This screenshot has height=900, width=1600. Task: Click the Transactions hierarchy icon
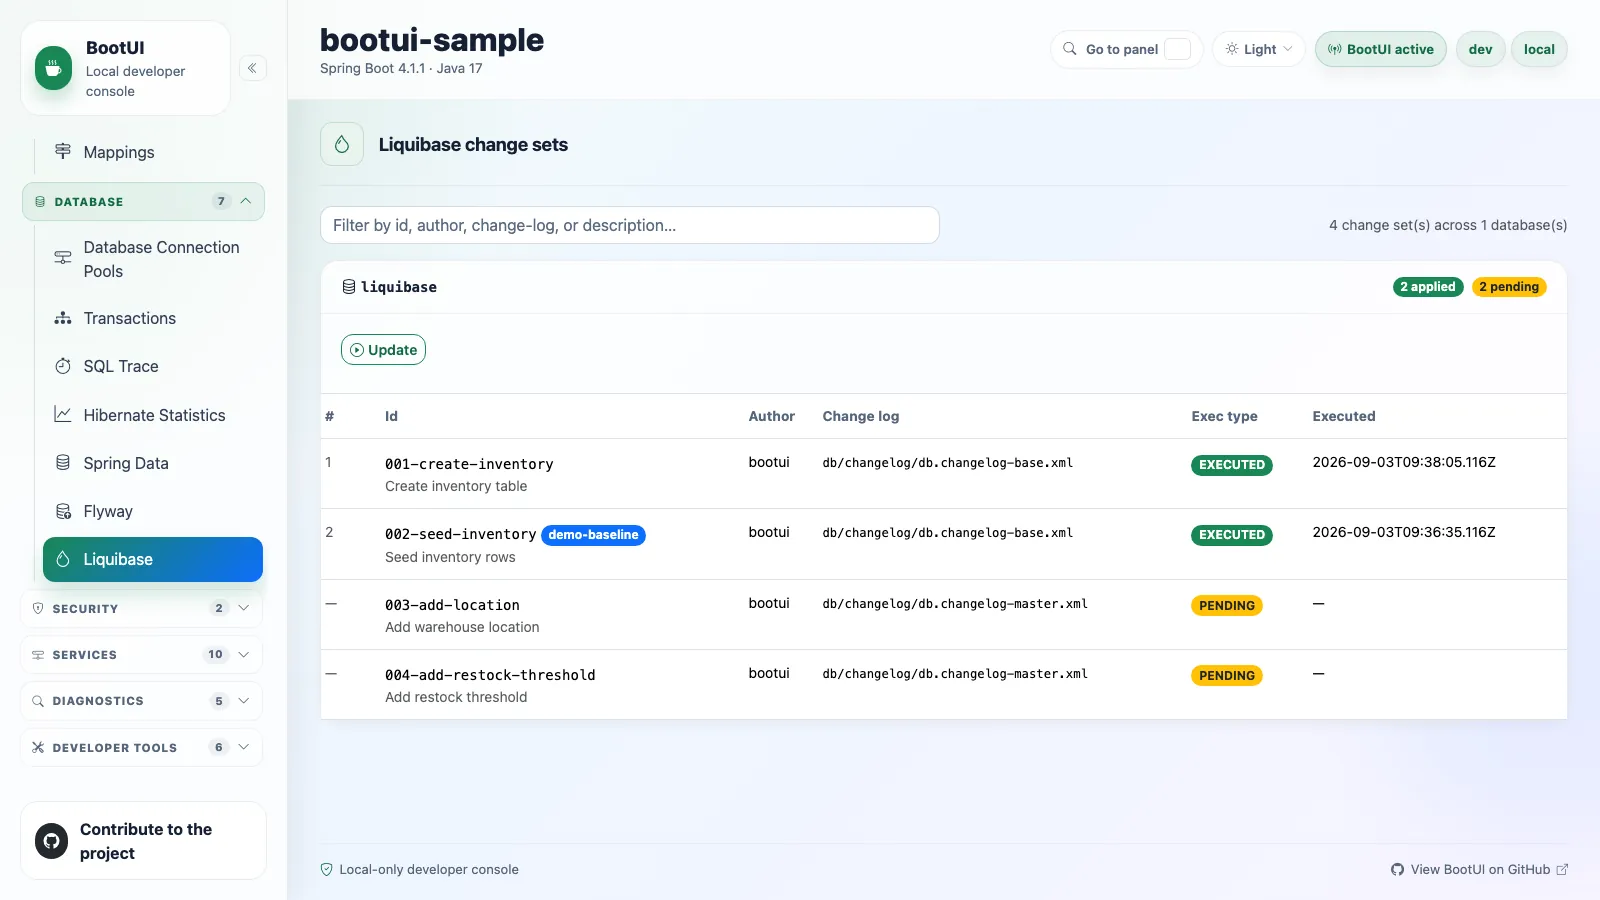pyautogui.click(x=63, y=318)
